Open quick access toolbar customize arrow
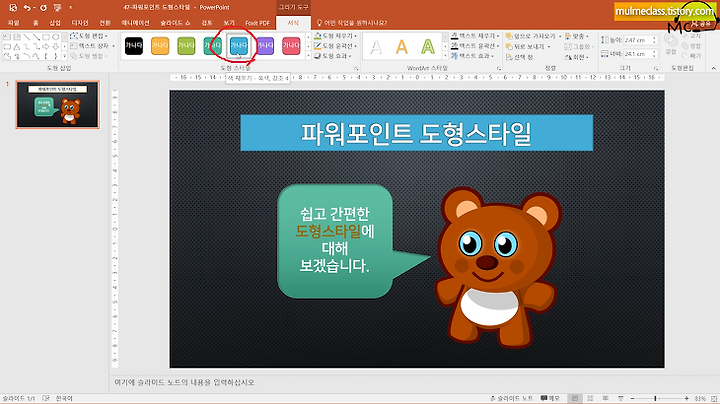The image size is (720, 404). [70, 8]
